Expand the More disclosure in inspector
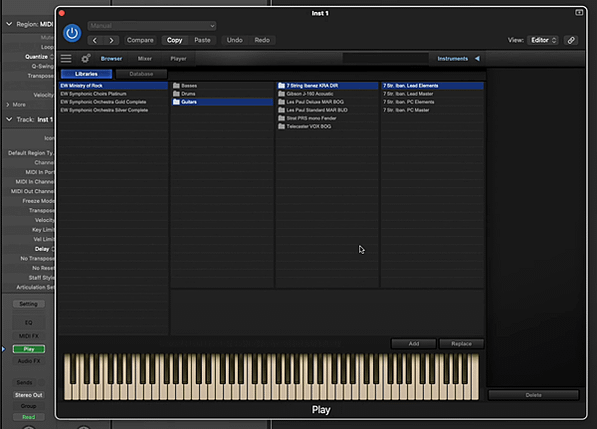Image resolution: width=597 pixels, height=429 pixels. 8,105
